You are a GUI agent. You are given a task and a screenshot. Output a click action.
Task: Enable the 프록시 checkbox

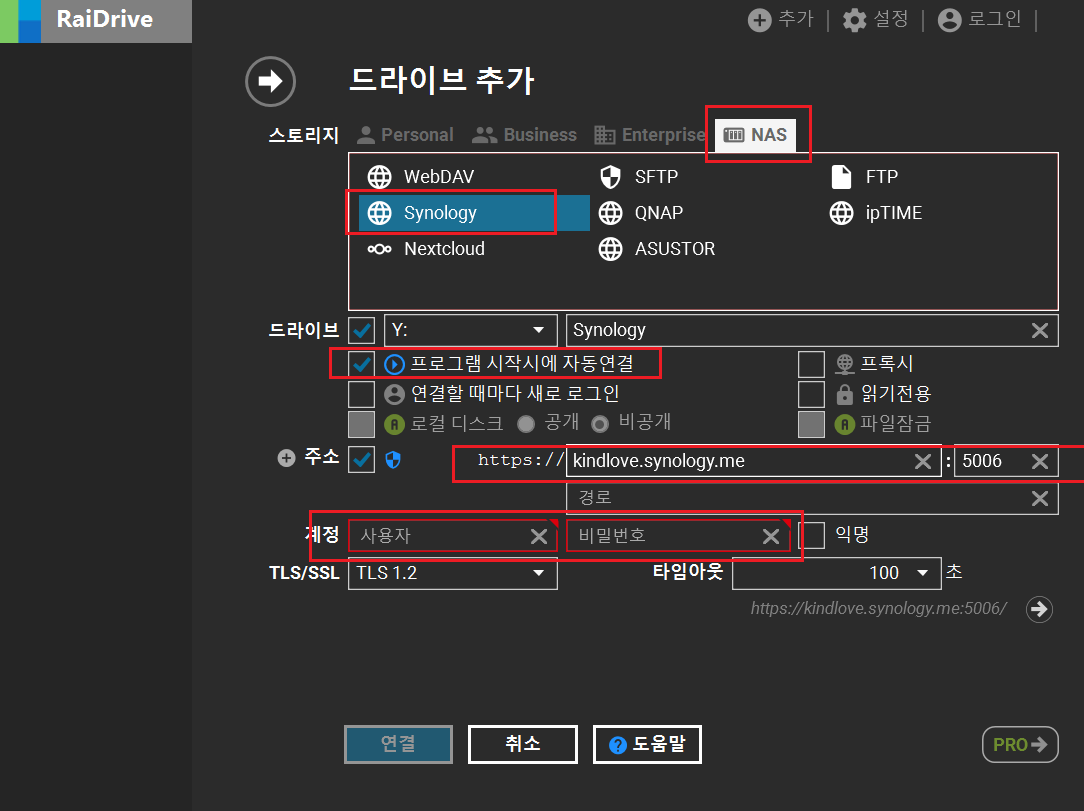pos(811,364)
